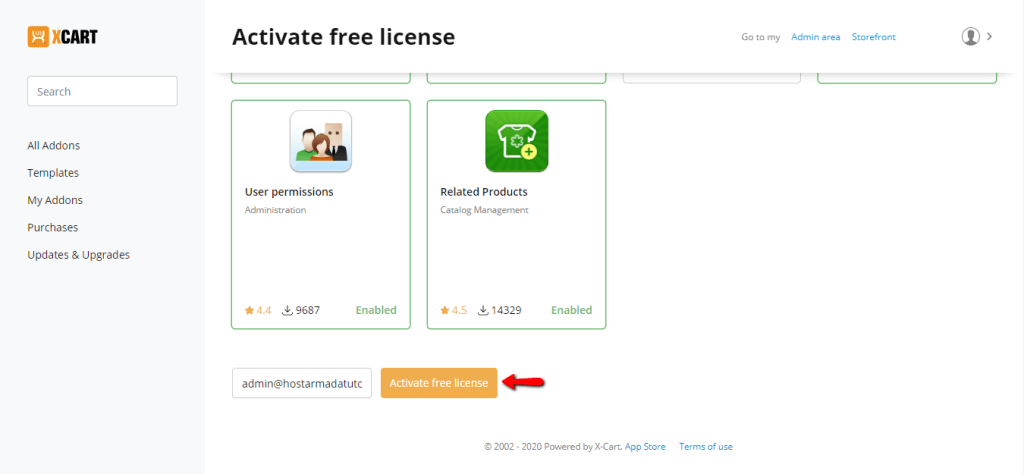The width and height of the screenshot is (1024, 474).
Task: Open the Related Products addon icon
Action: coord(517,141)
